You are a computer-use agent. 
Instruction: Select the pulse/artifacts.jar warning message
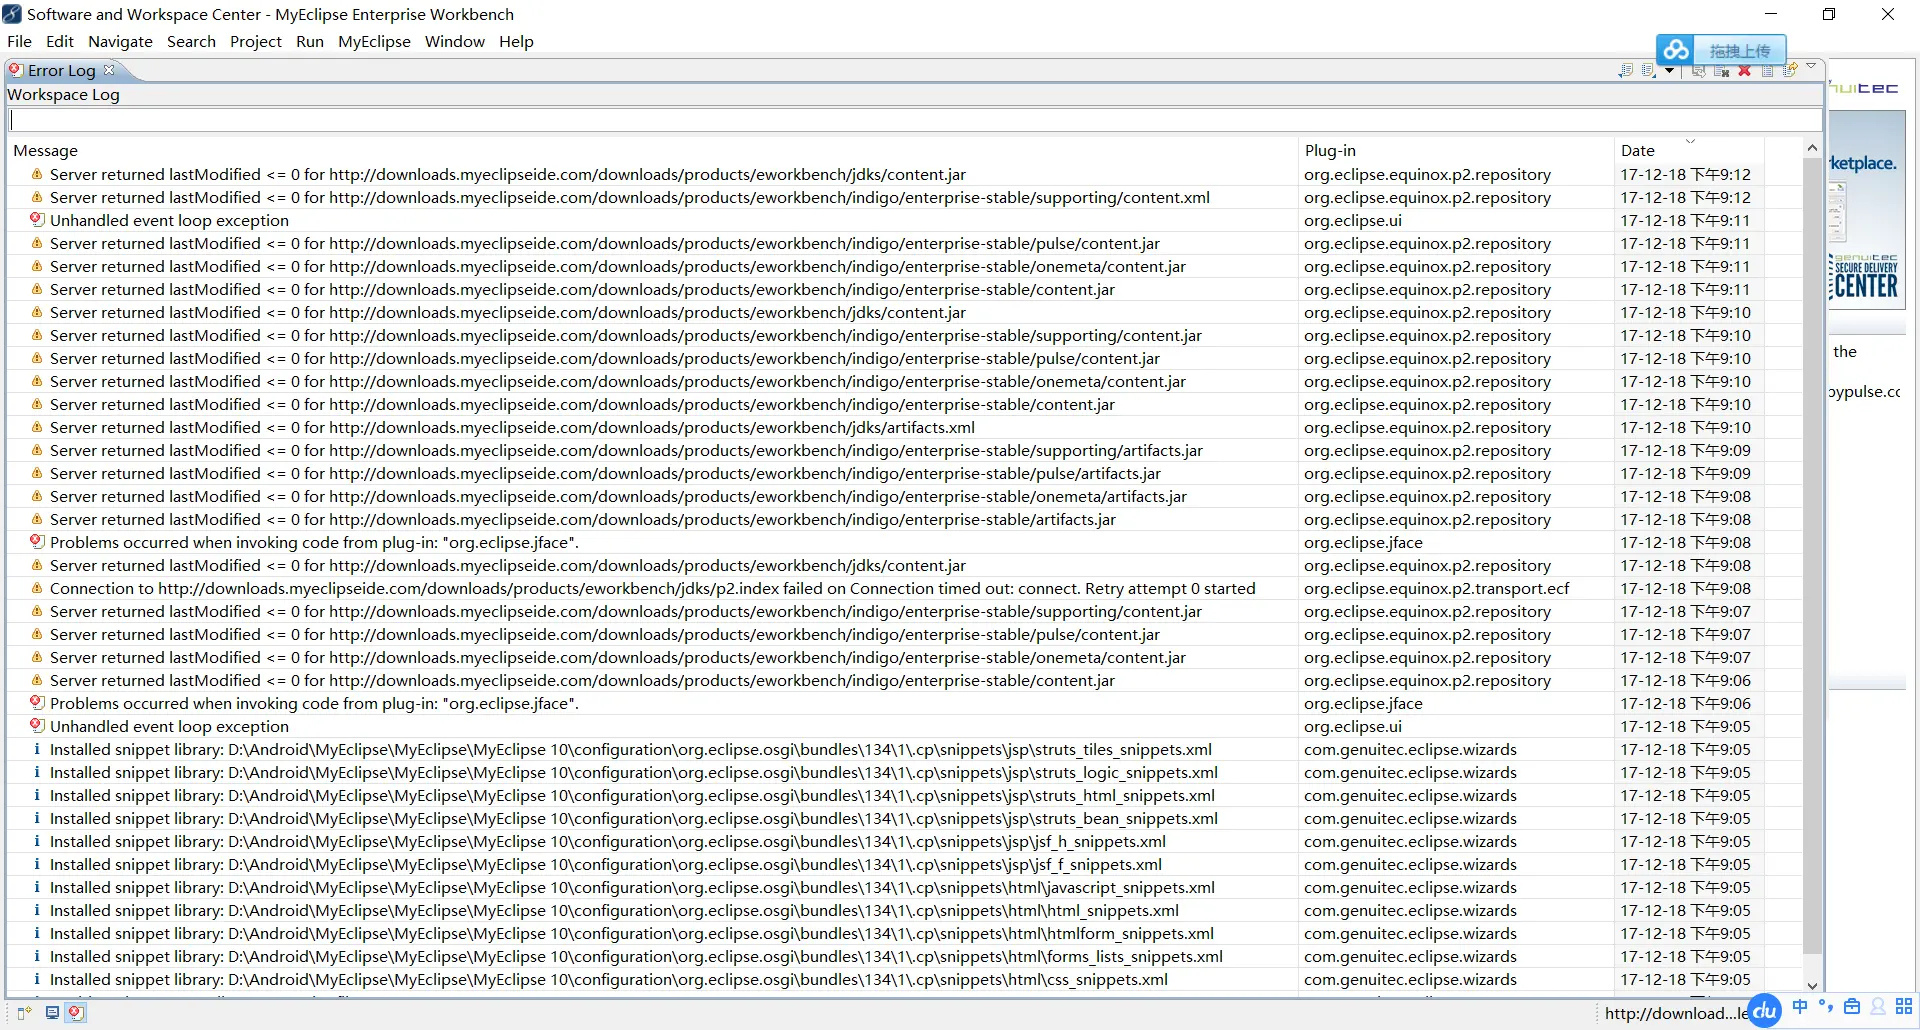(x=605, y=473)
